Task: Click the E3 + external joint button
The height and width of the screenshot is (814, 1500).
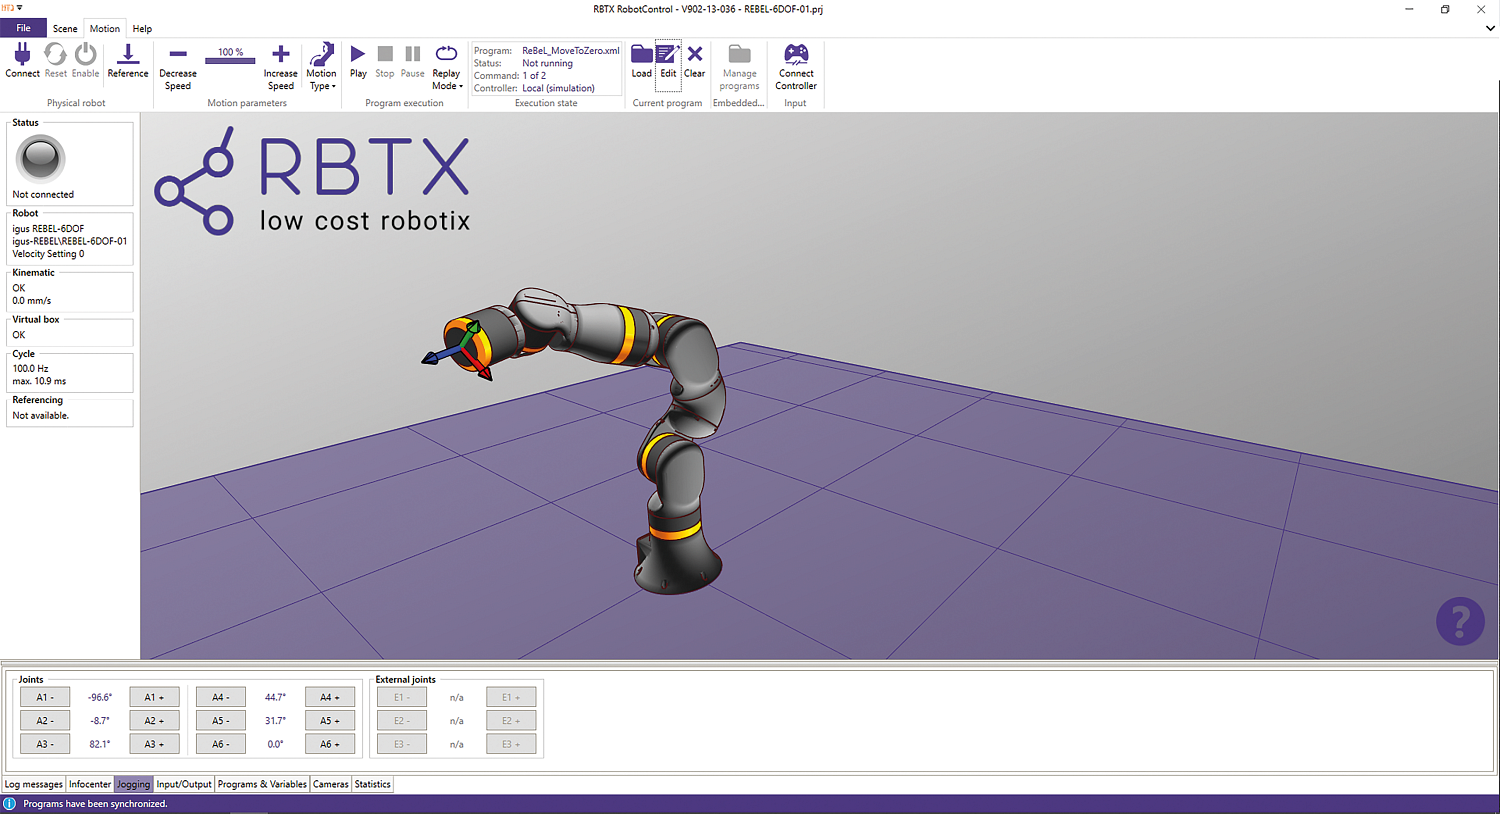Action: tap(511, 744)
